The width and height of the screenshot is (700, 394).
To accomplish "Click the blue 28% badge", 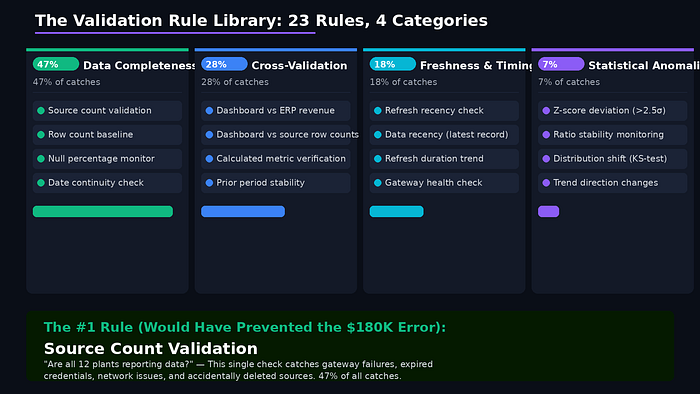I will coord(224,64).
